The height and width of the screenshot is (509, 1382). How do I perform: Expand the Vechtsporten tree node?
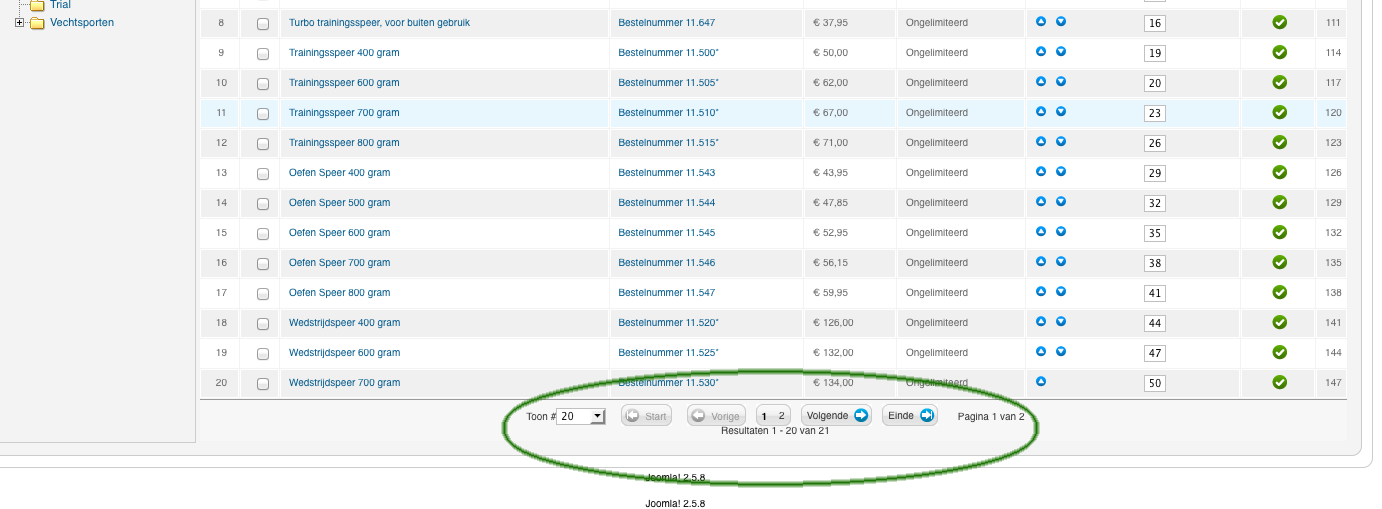[19, 22]
